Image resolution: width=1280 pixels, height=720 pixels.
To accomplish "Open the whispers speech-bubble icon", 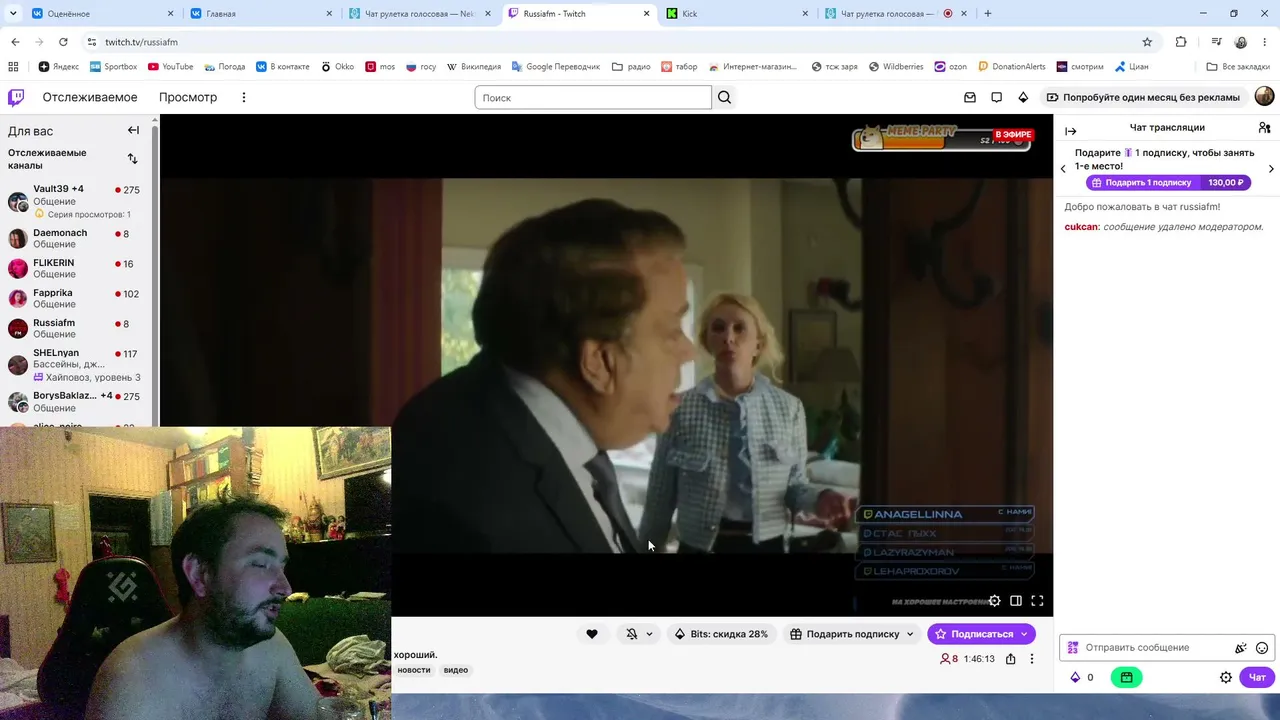I will click(x=996, y=97).
